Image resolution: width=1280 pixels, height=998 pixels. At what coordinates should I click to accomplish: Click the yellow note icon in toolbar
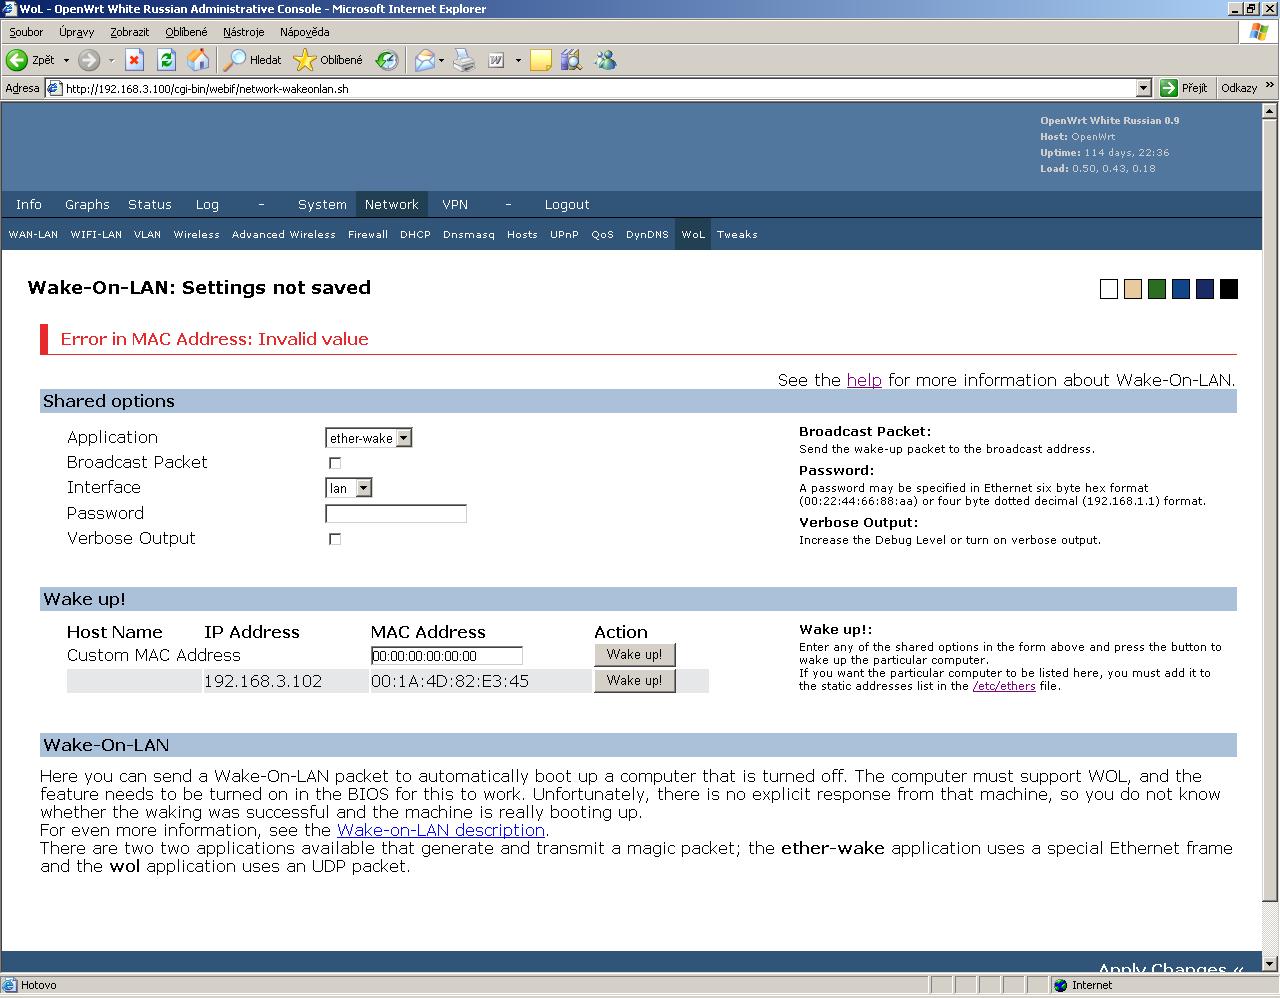[x=541, y=60]
